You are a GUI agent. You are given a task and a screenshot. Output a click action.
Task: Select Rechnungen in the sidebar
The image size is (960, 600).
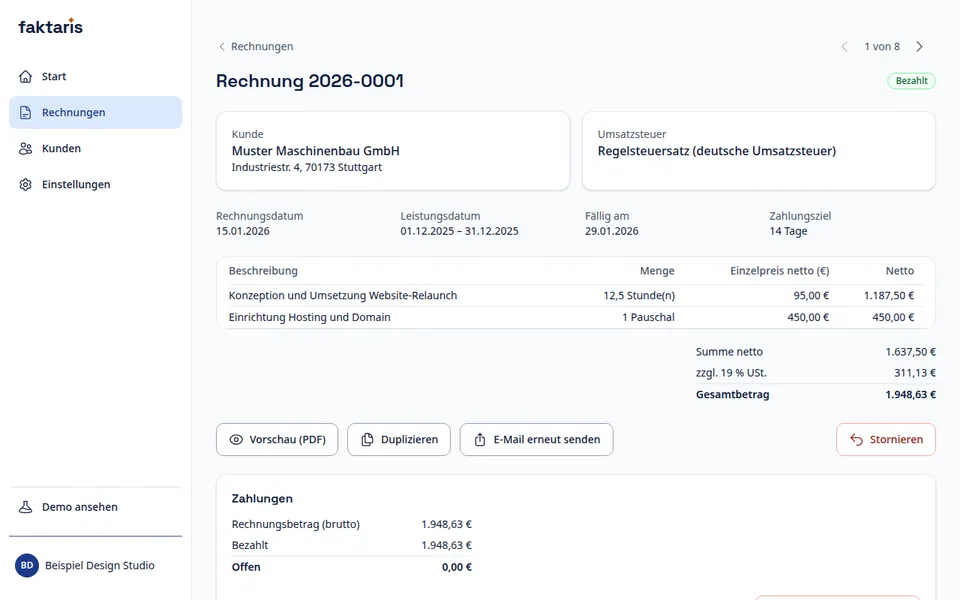point(96,113)
